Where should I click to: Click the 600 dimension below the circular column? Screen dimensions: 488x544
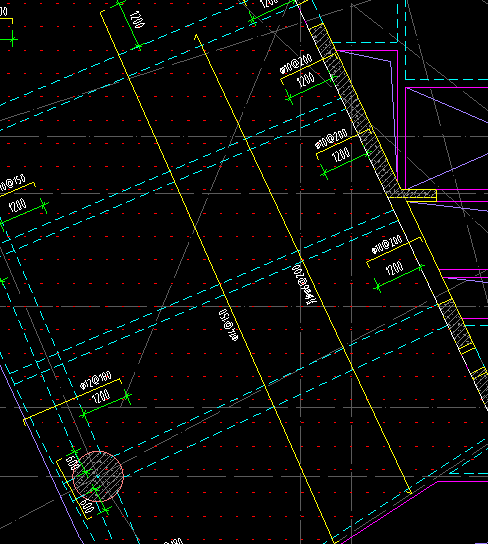pyautogui.click(x=87, y=506)
